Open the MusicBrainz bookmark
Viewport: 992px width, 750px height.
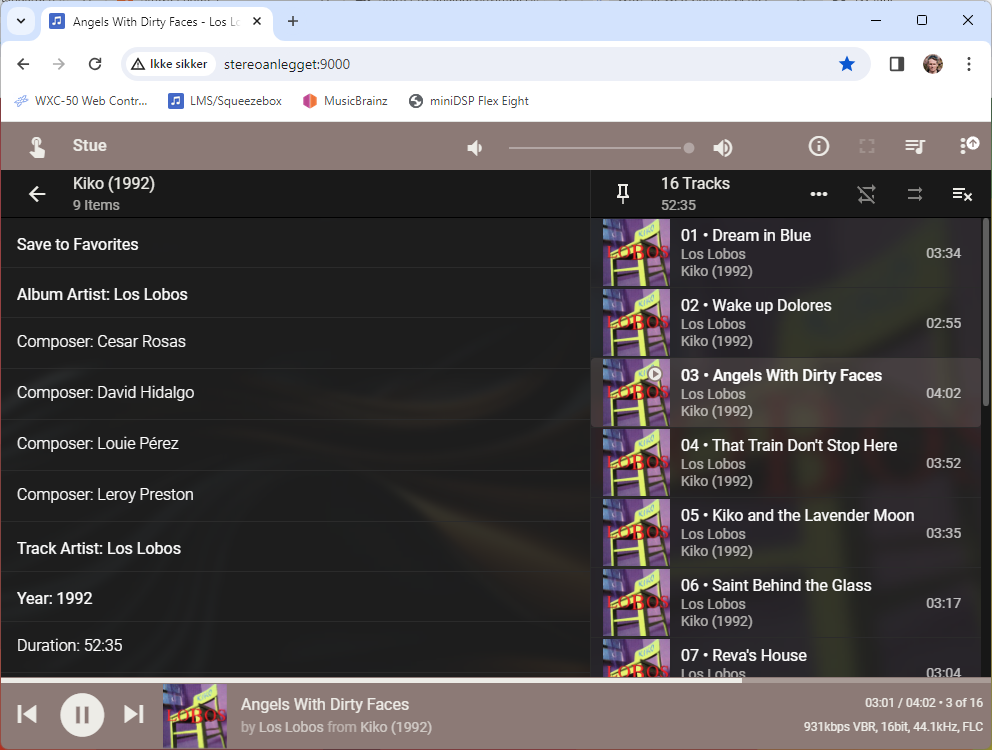point(345,101)
